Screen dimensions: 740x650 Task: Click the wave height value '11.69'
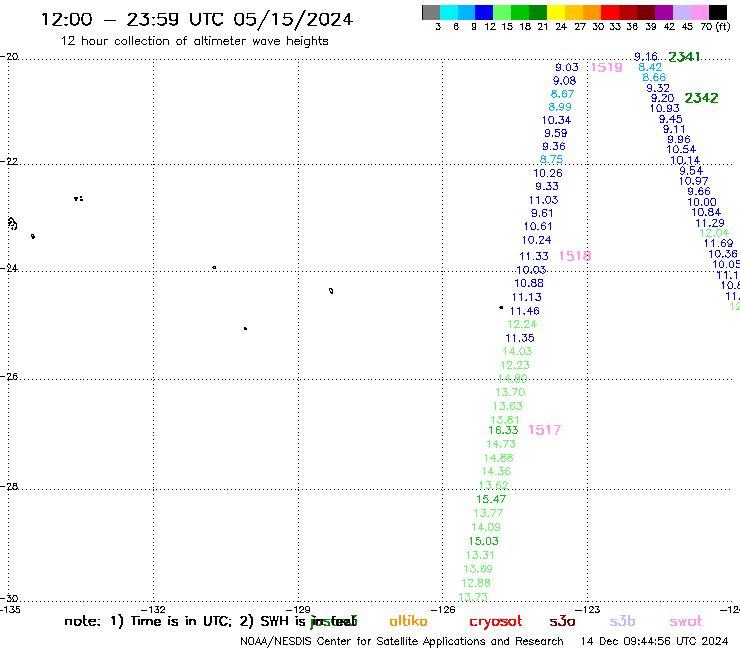[x=718, y=244]
